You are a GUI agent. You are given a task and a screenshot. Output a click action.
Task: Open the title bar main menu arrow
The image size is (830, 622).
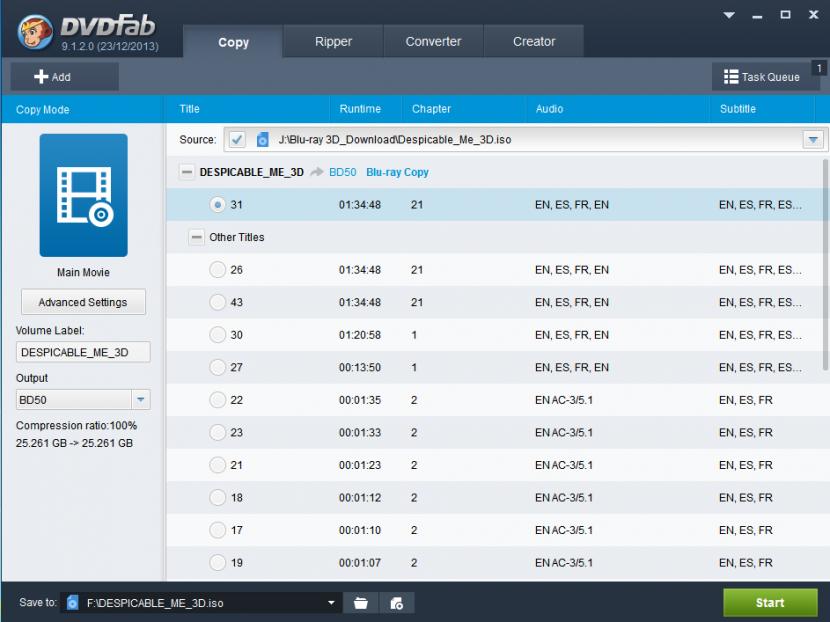pos(730,15)
